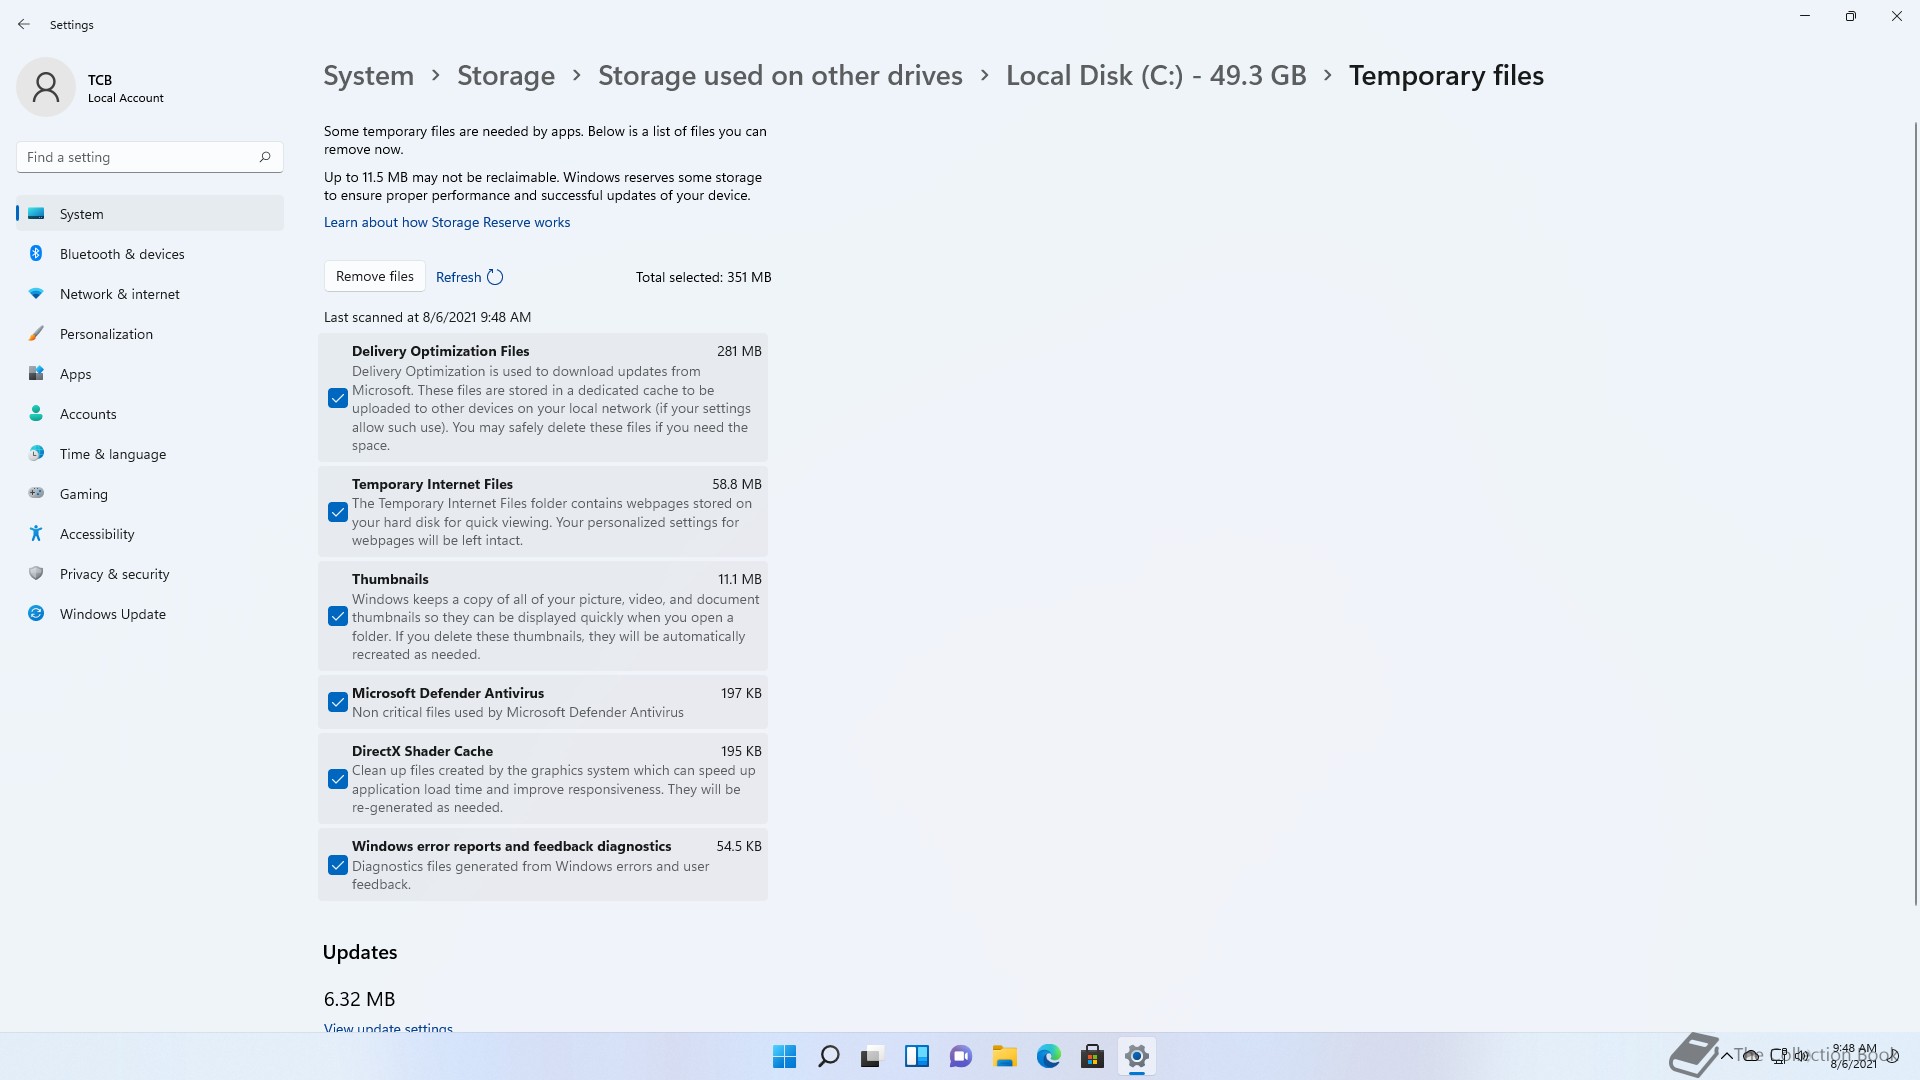Click the 58.8 MB size value
This screenshot has height=1080, width=1920.
click(737, 484)
